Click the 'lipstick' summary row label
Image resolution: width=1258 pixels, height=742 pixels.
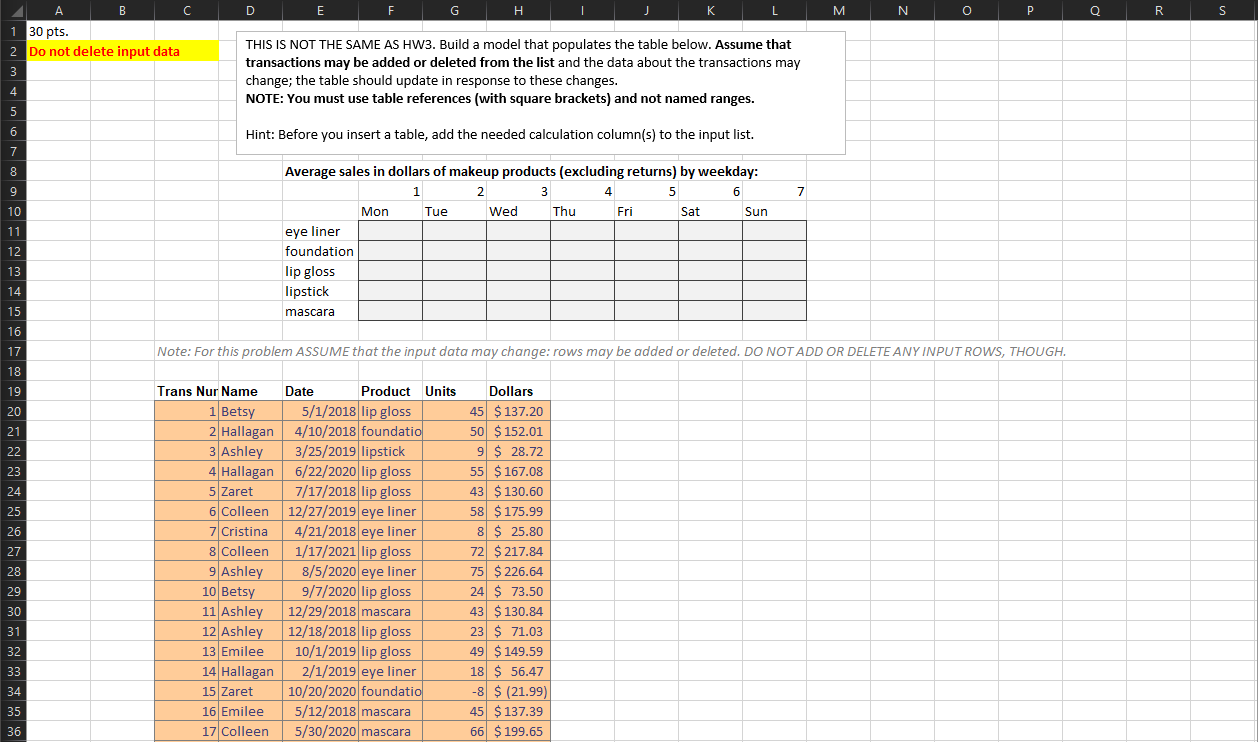coord(320,291)
